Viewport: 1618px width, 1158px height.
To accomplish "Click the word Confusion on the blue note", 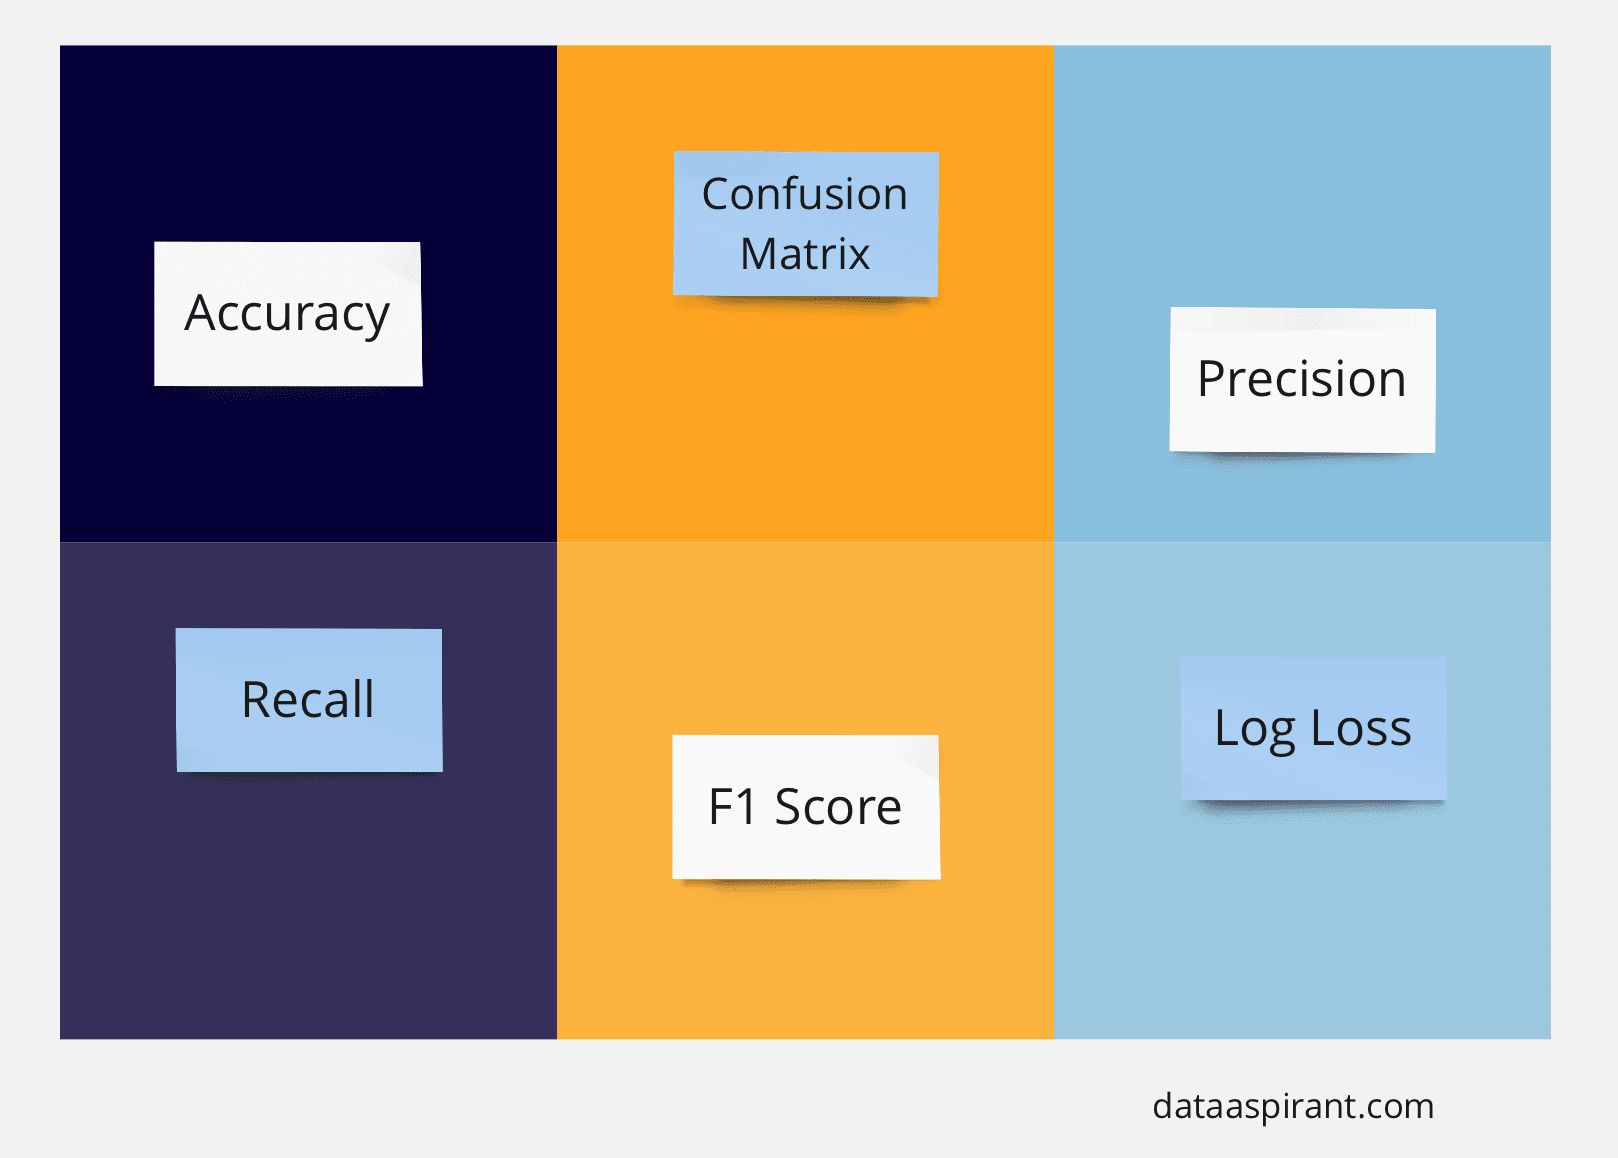I will click(805, 194).
